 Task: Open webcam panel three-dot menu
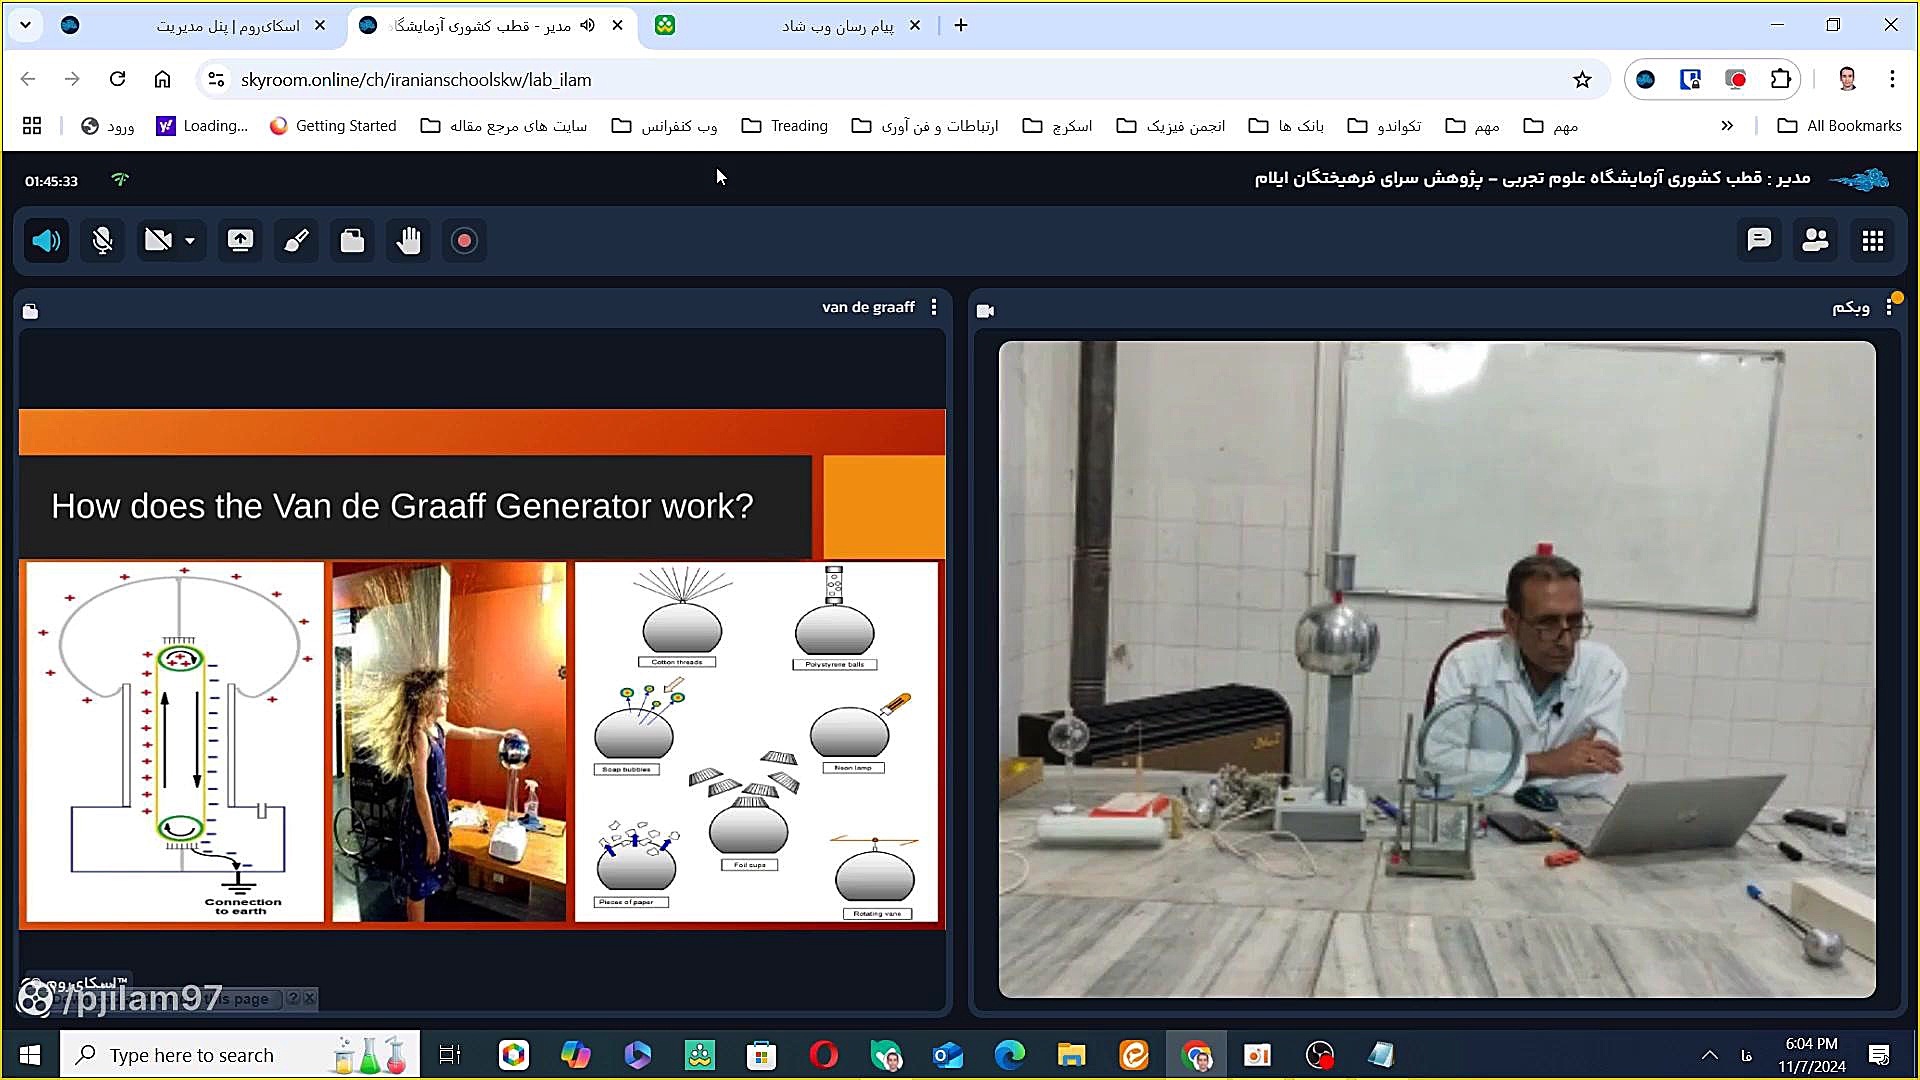pyautogui.click(x=1889, y=307)
